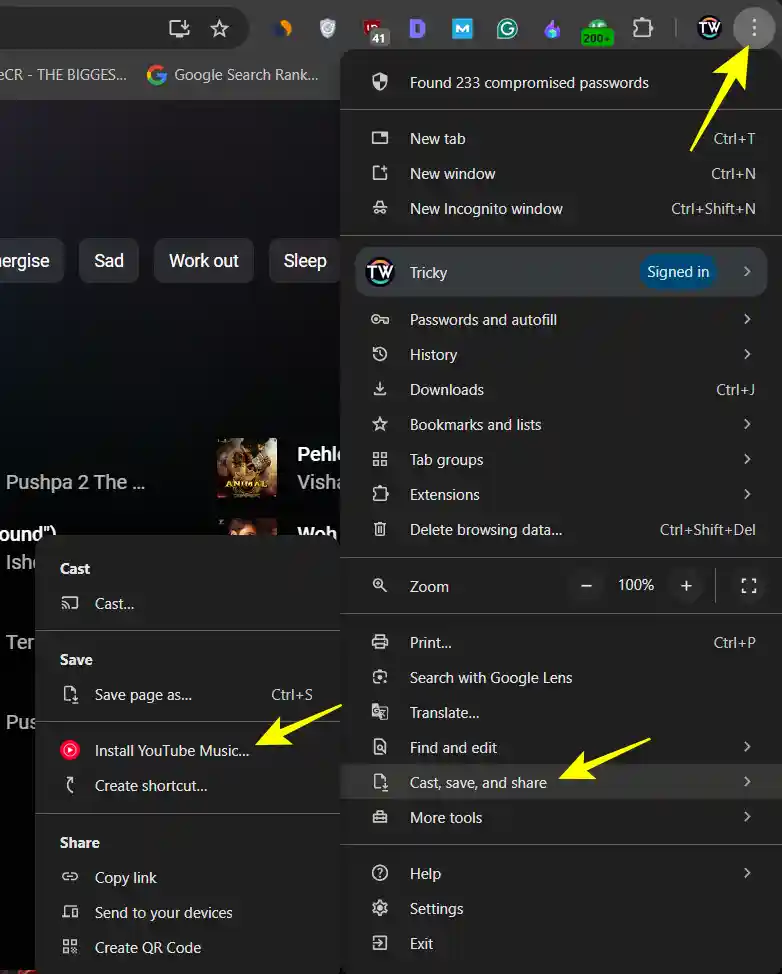Click the Sad mood chip

tap(109, 260)
